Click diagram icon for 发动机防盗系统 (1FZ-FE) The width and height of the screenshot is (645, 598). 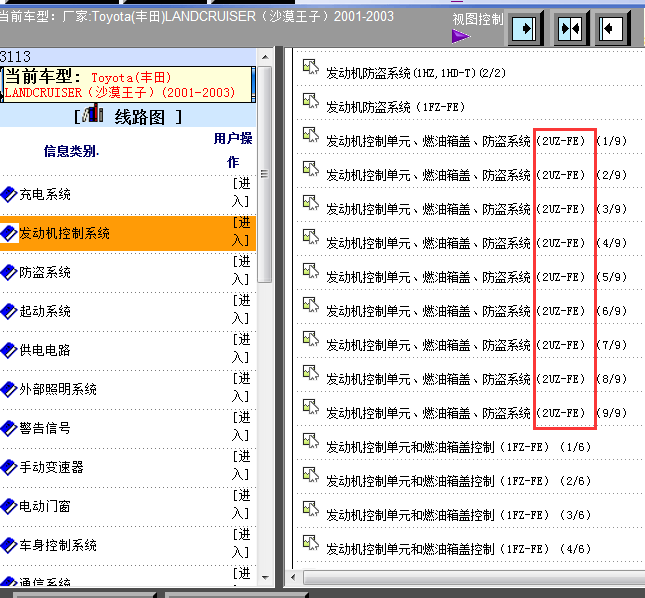pyautogui.click(x=311, y=101)
